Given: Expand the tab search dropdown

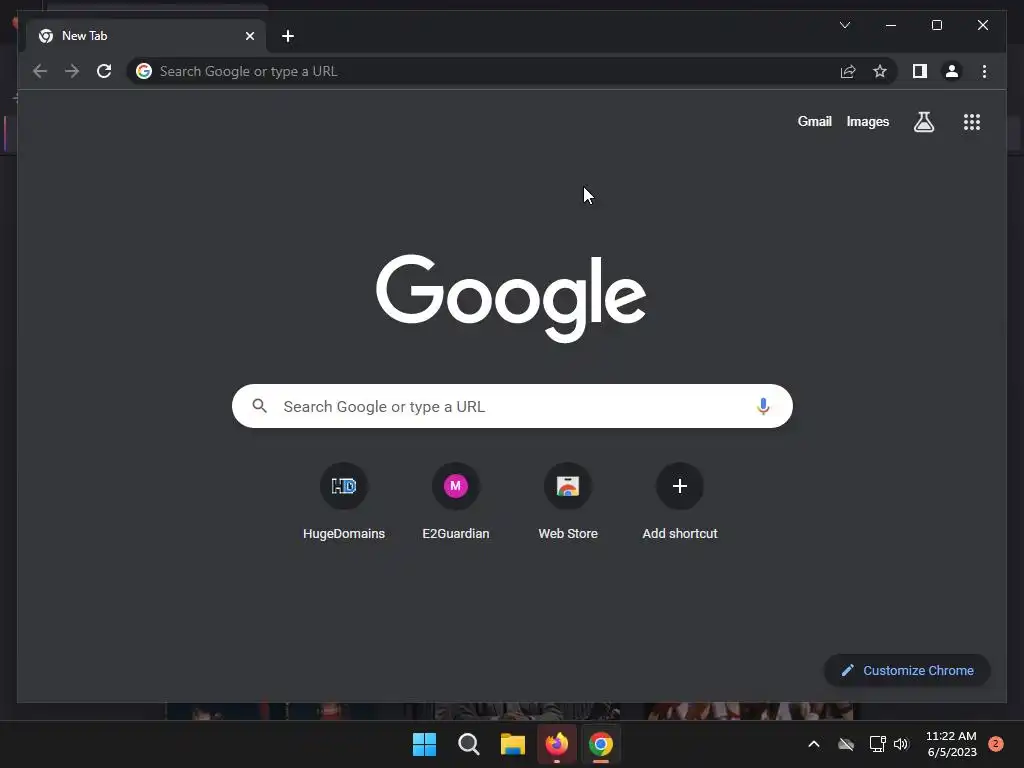Looking at the screenshot, I should pos(844,25).
